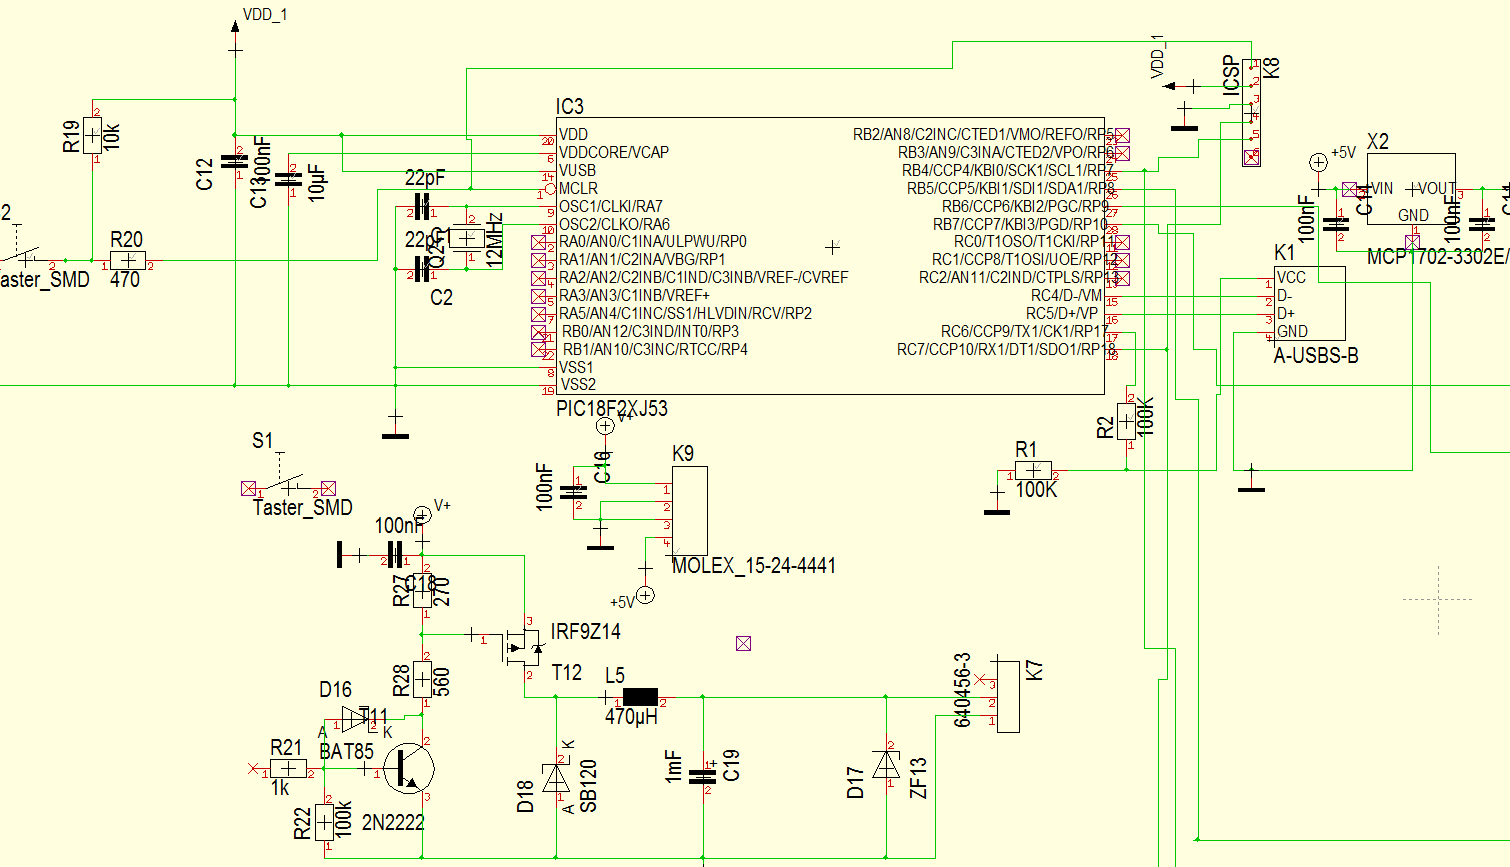This screenshot has width=1510, height=867.
Task: Click the VOUT pin label on X2
Action: (1437, 188)
